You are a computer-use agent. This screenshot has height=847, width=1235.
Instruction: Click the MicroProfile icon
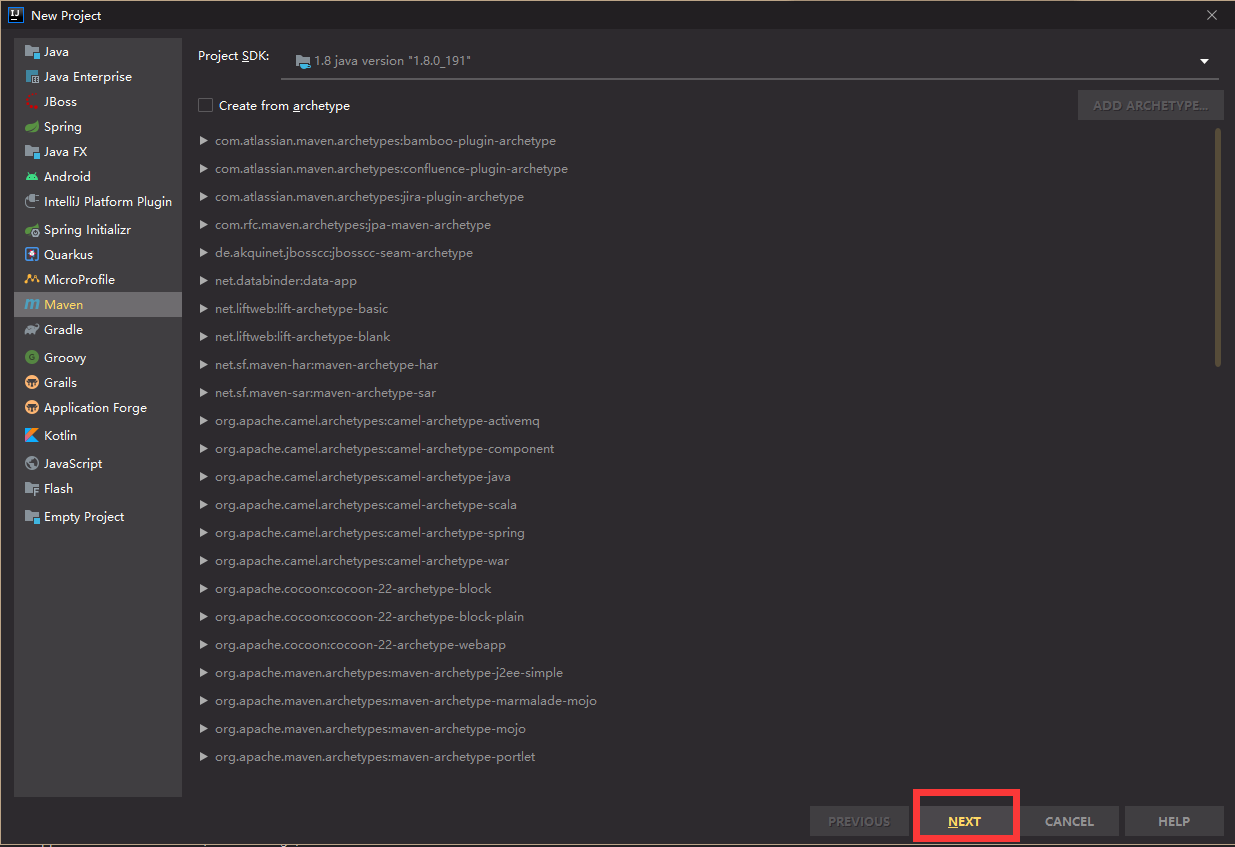(32, 280)
